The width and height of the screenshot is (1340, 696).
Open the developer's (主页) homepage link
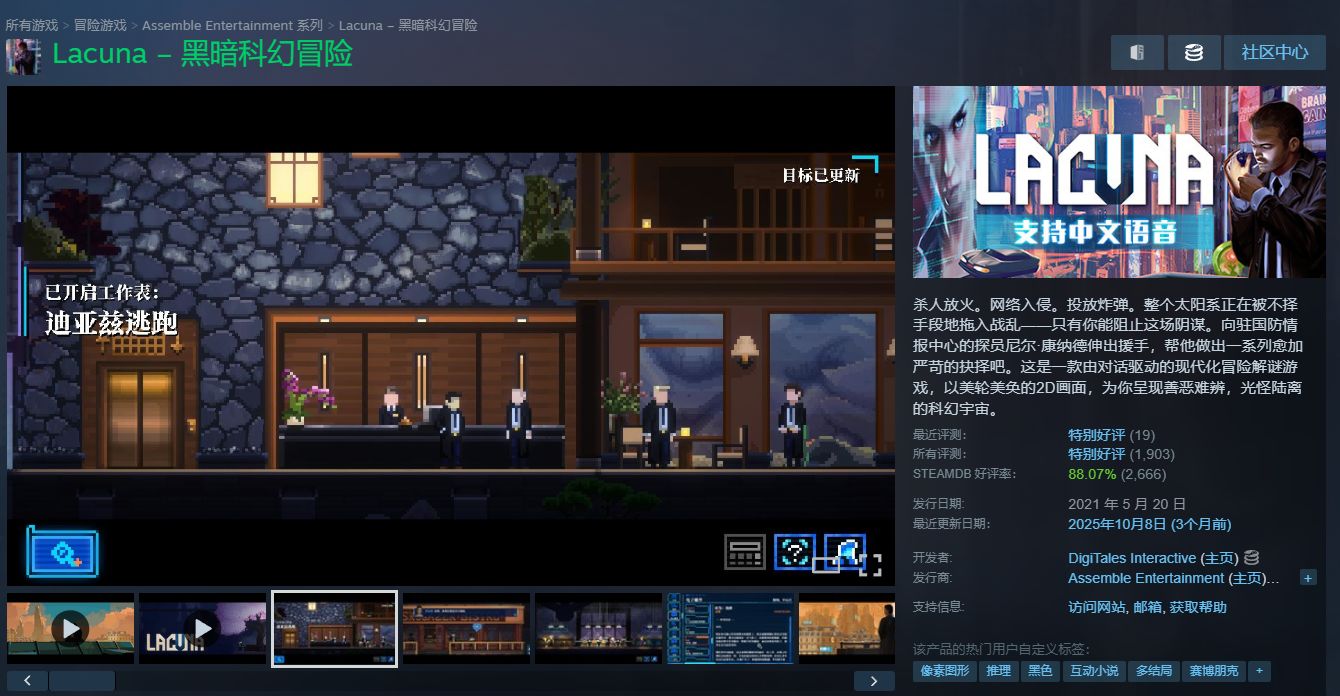point(1219,558)
